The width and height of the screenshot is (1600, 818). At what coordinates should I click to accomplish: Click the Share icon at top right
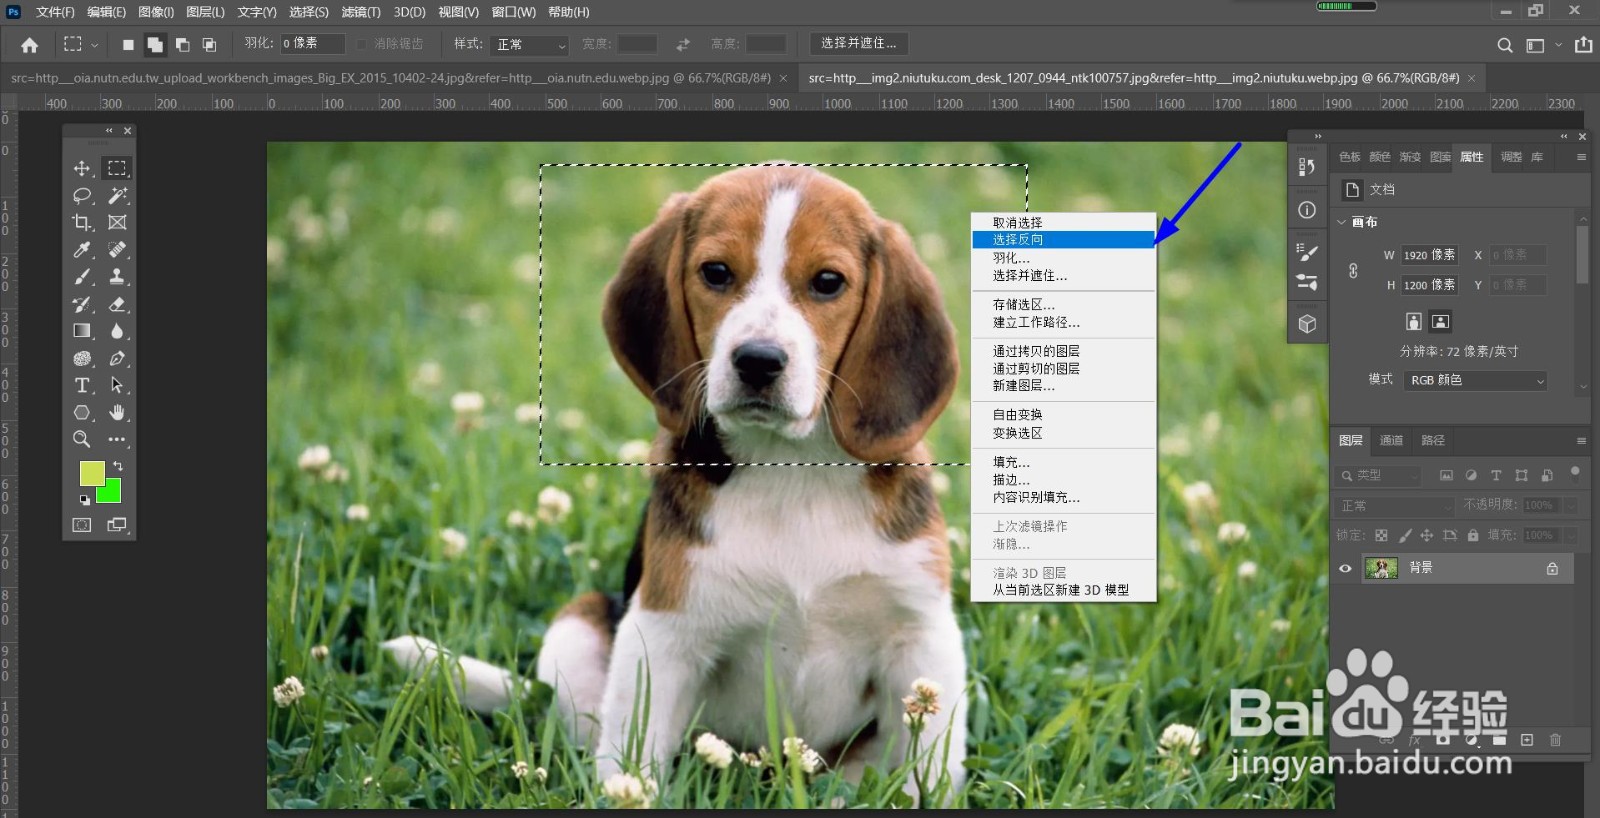pyautogui.click(x=1584, y=44)
